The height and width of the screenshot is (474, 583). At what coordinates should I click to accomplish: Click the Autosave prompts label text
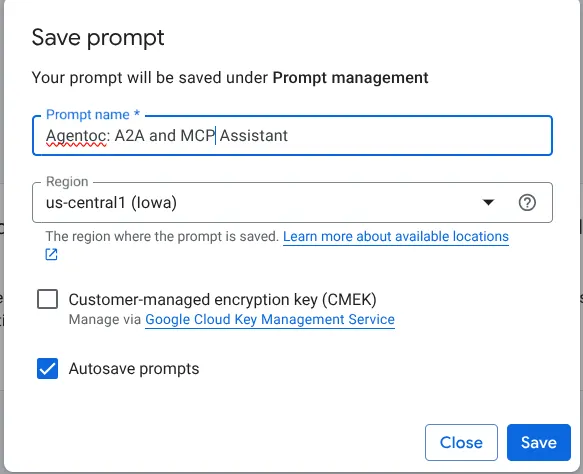134,369
